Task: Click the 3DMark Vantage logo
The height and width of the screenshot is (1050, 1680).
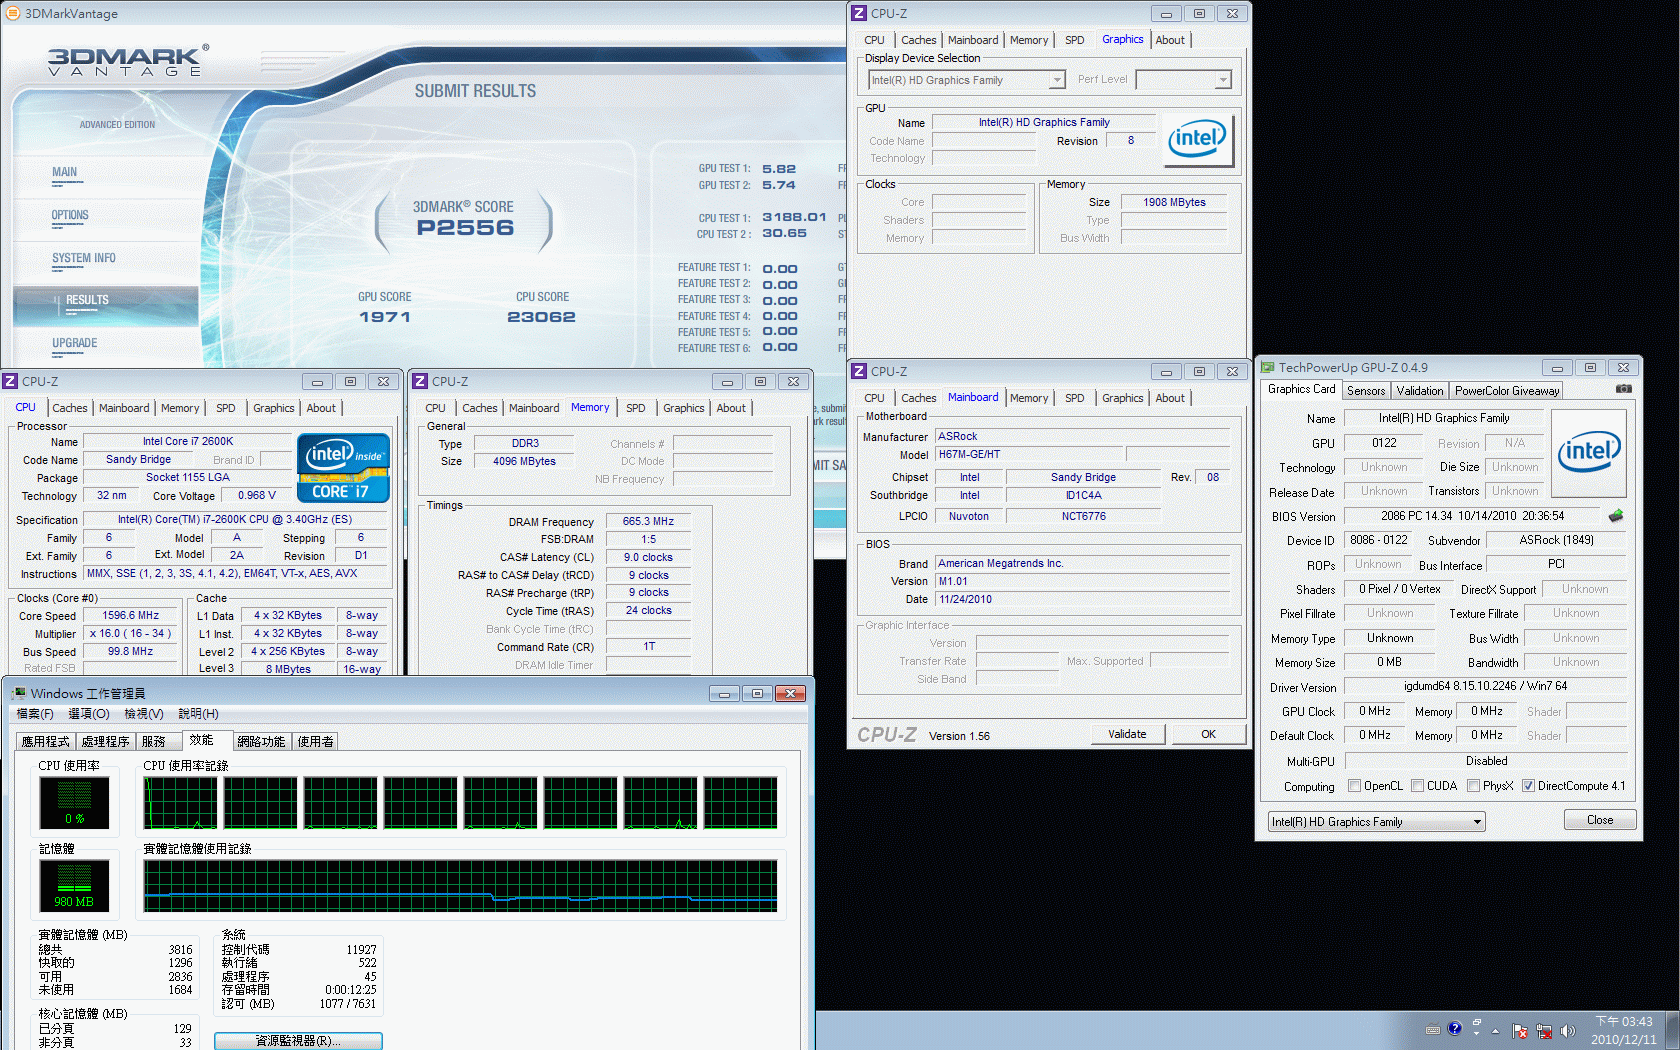Action: (129, 62)
